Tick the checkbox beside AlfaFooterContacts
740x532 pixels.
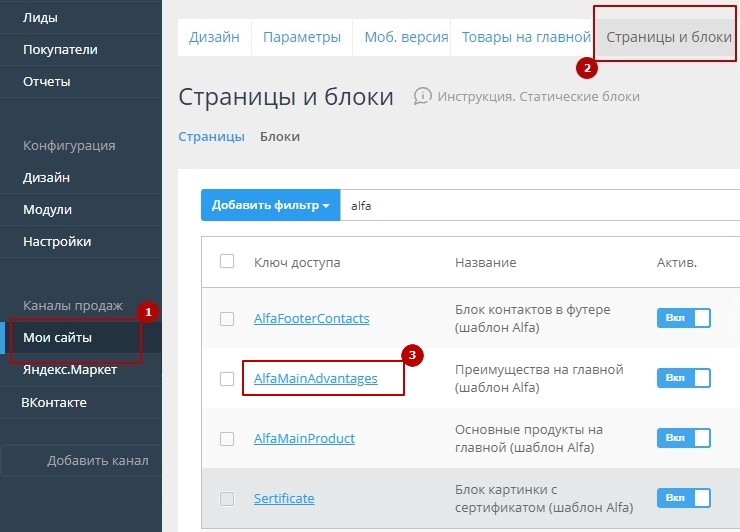[227, 319]
